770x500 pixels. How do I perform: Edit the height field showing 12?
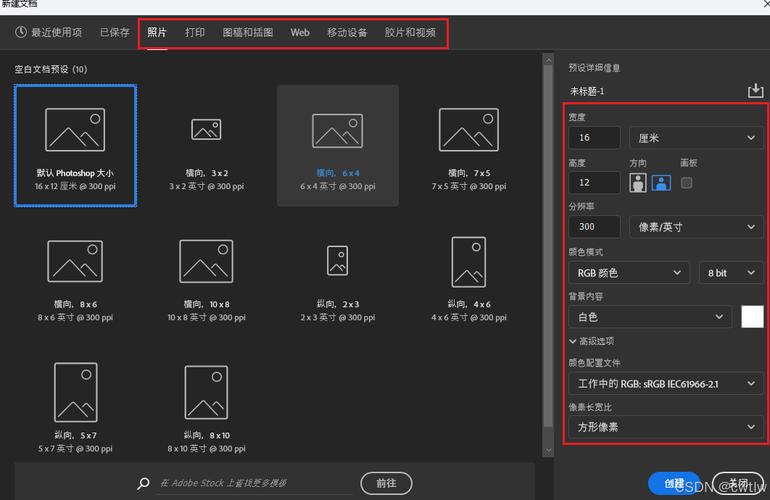pyautogui.click(x=594, y=183)
